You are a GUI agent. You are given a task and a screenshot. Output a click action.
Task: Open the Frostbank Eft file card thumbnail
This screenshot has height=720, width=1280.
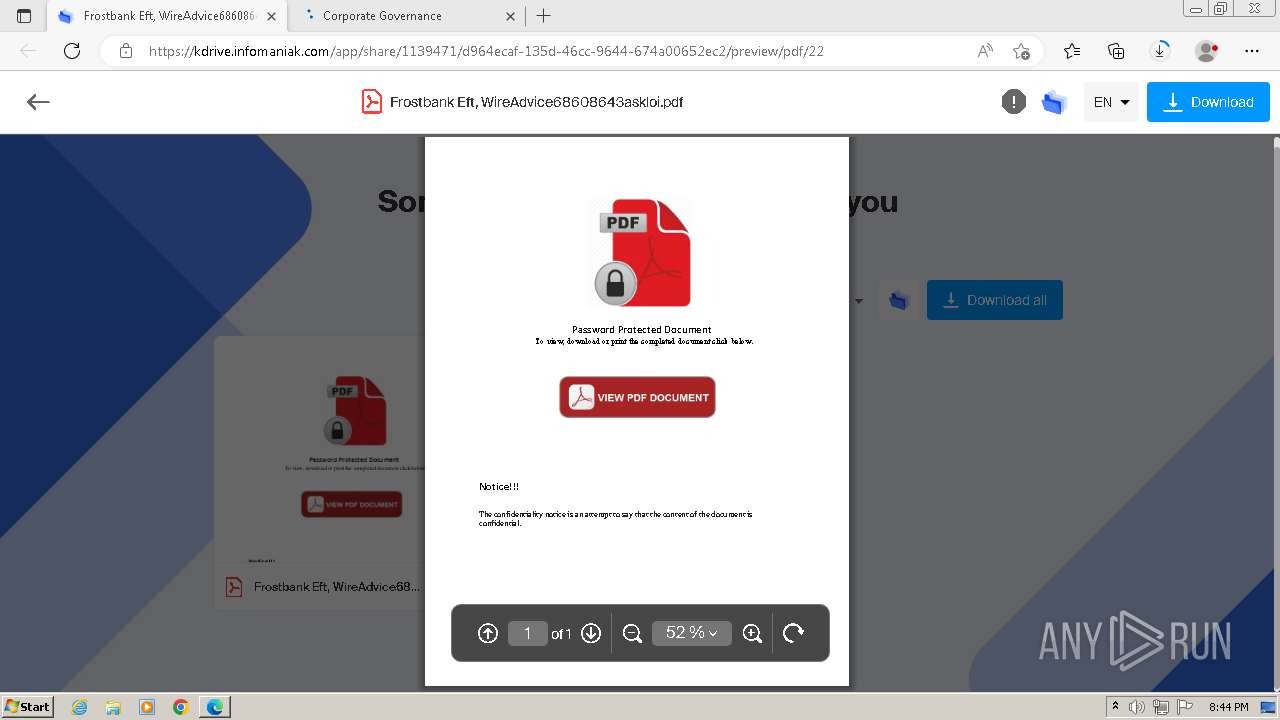coord(320,450)
